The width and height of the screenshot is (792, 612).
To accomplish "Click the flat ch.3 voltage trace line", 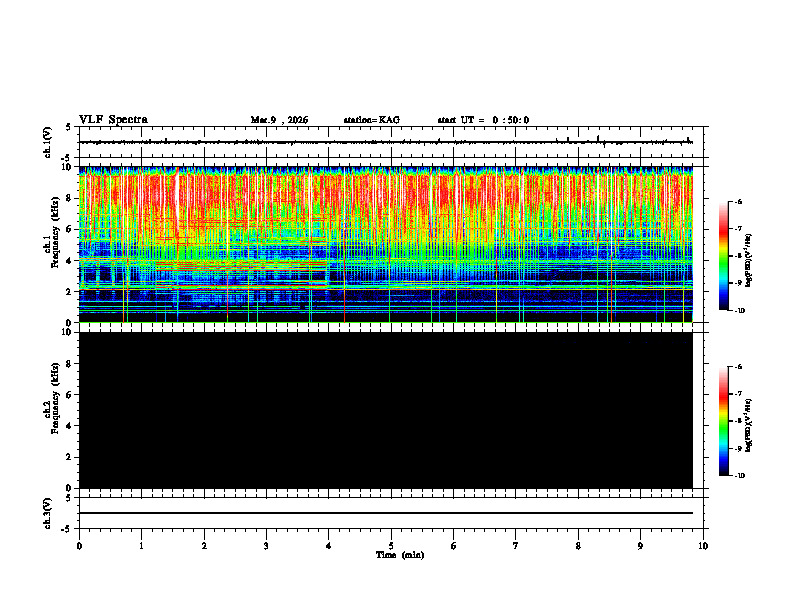I will click(386, 513).
